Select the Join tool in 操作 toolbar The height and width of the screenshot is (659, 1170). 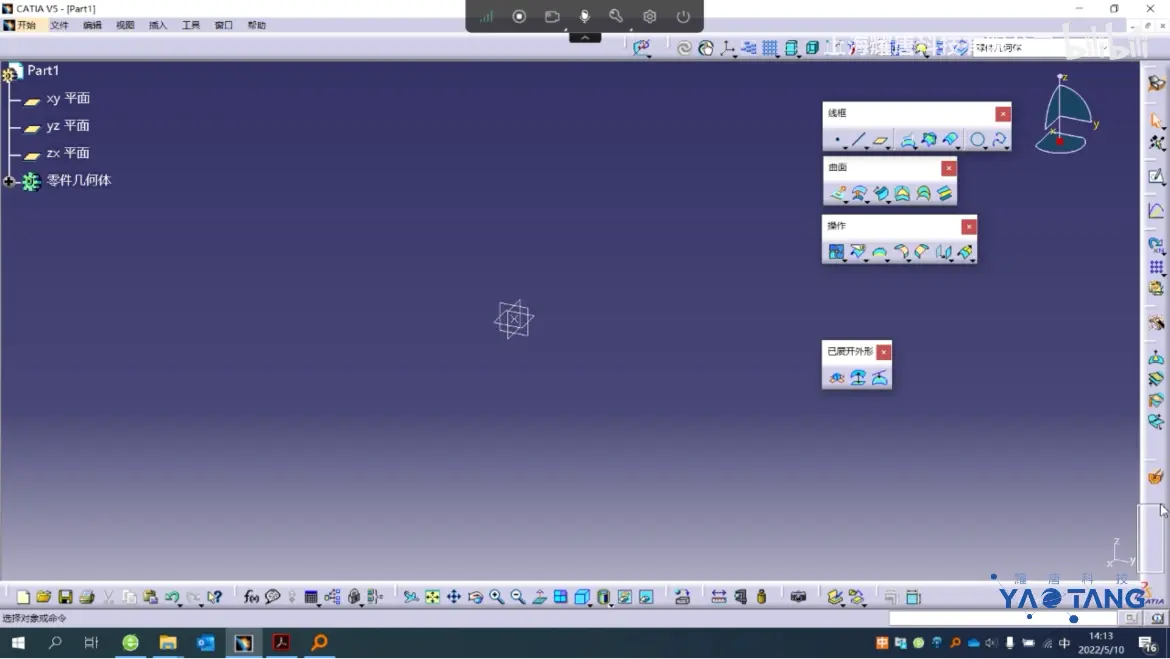pyautogui.click(x=836, y=252)
